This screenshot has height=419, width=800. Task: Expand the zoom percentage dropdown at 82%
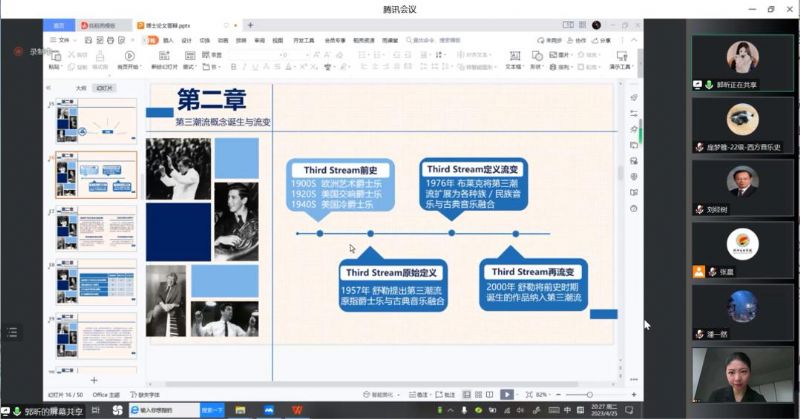(x=542, y=395)
